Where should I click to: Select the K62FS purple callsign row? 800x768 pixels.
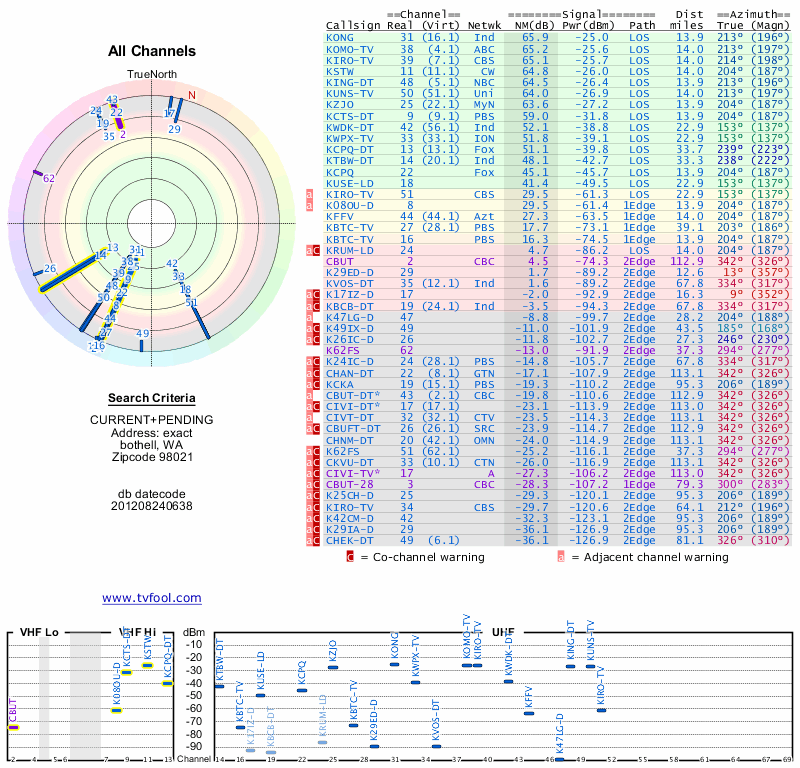click(x=558, y=350)
